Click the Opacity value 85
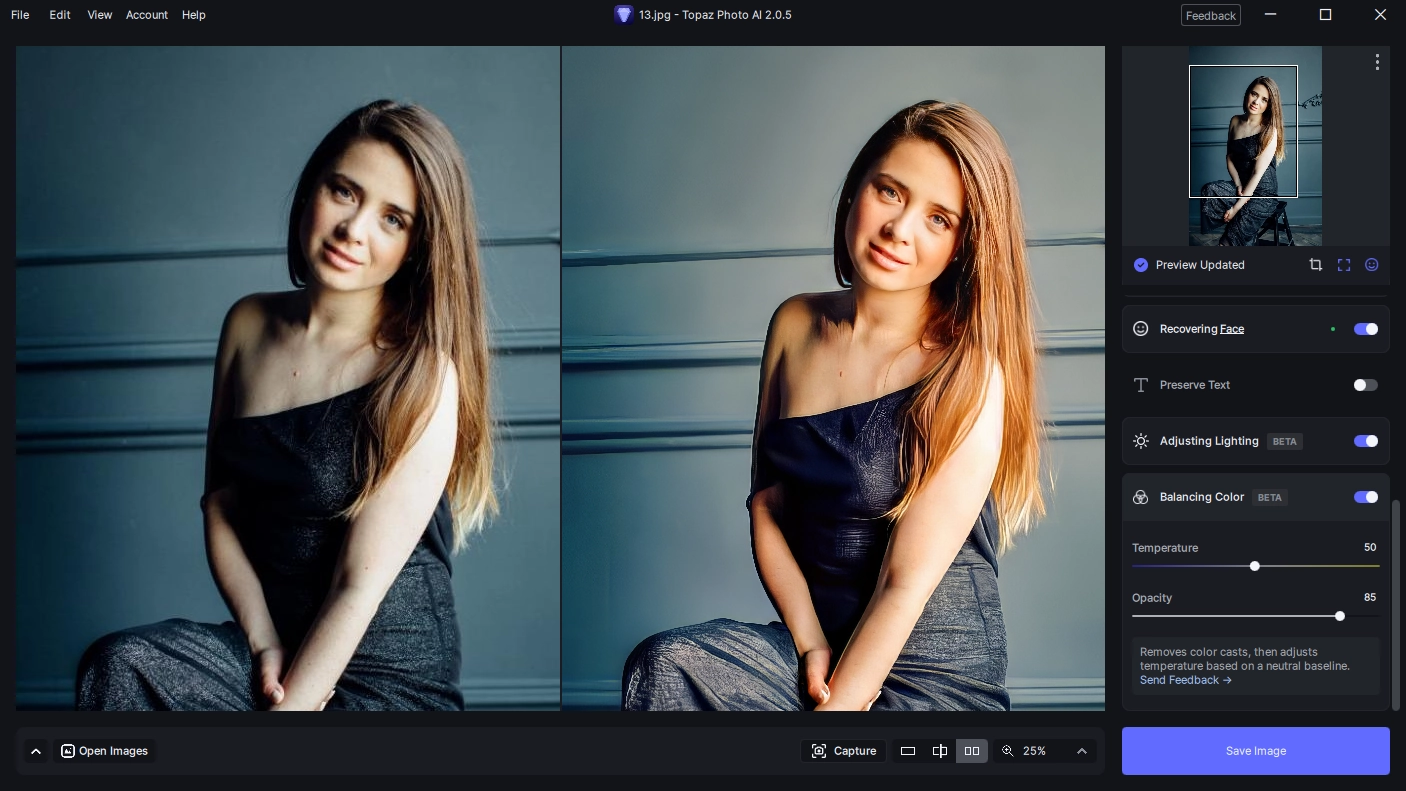This screenshot has height=791, width=1406. (1370, 598)
